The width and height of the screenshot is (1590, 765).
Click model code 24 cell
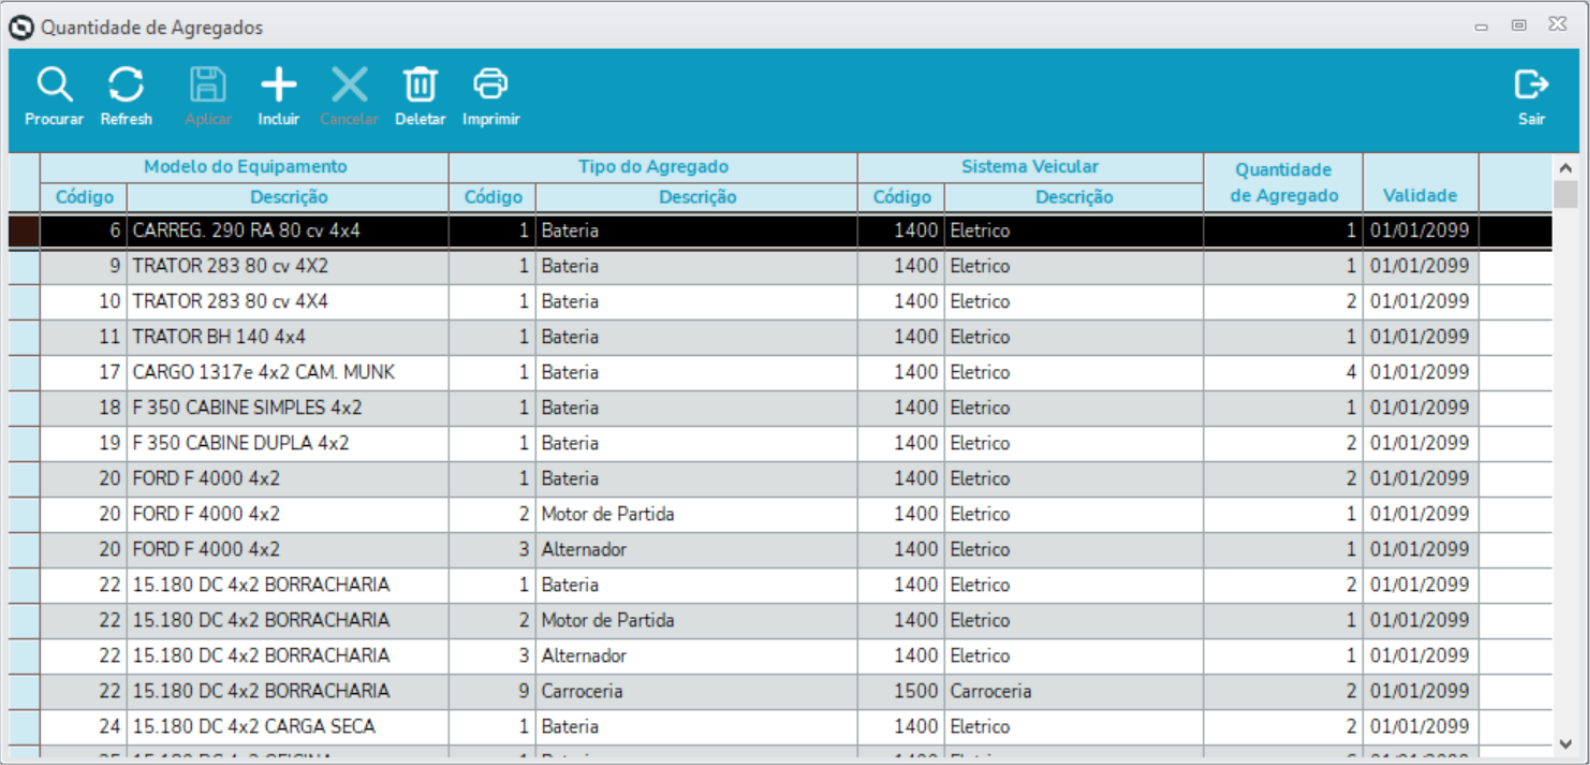[84, 727]
